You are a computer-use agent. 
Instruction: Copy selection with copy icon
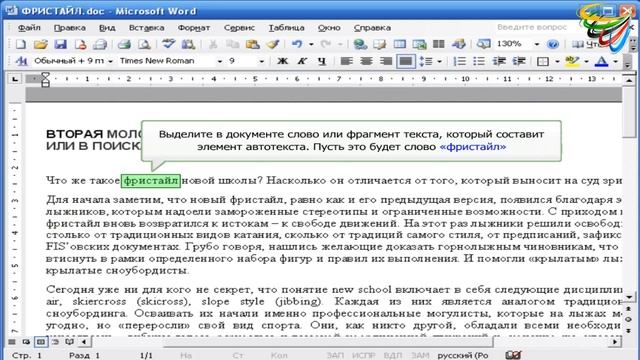pyautogui.click(x=233, y=44)
